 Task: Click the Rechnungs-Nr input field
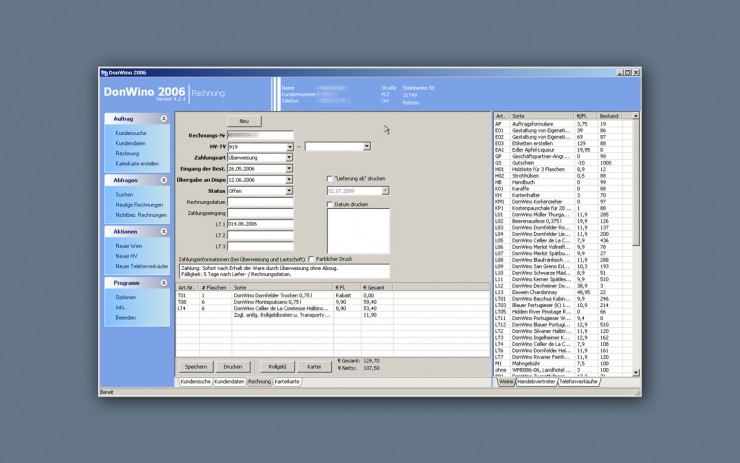(x=260, y=135)
